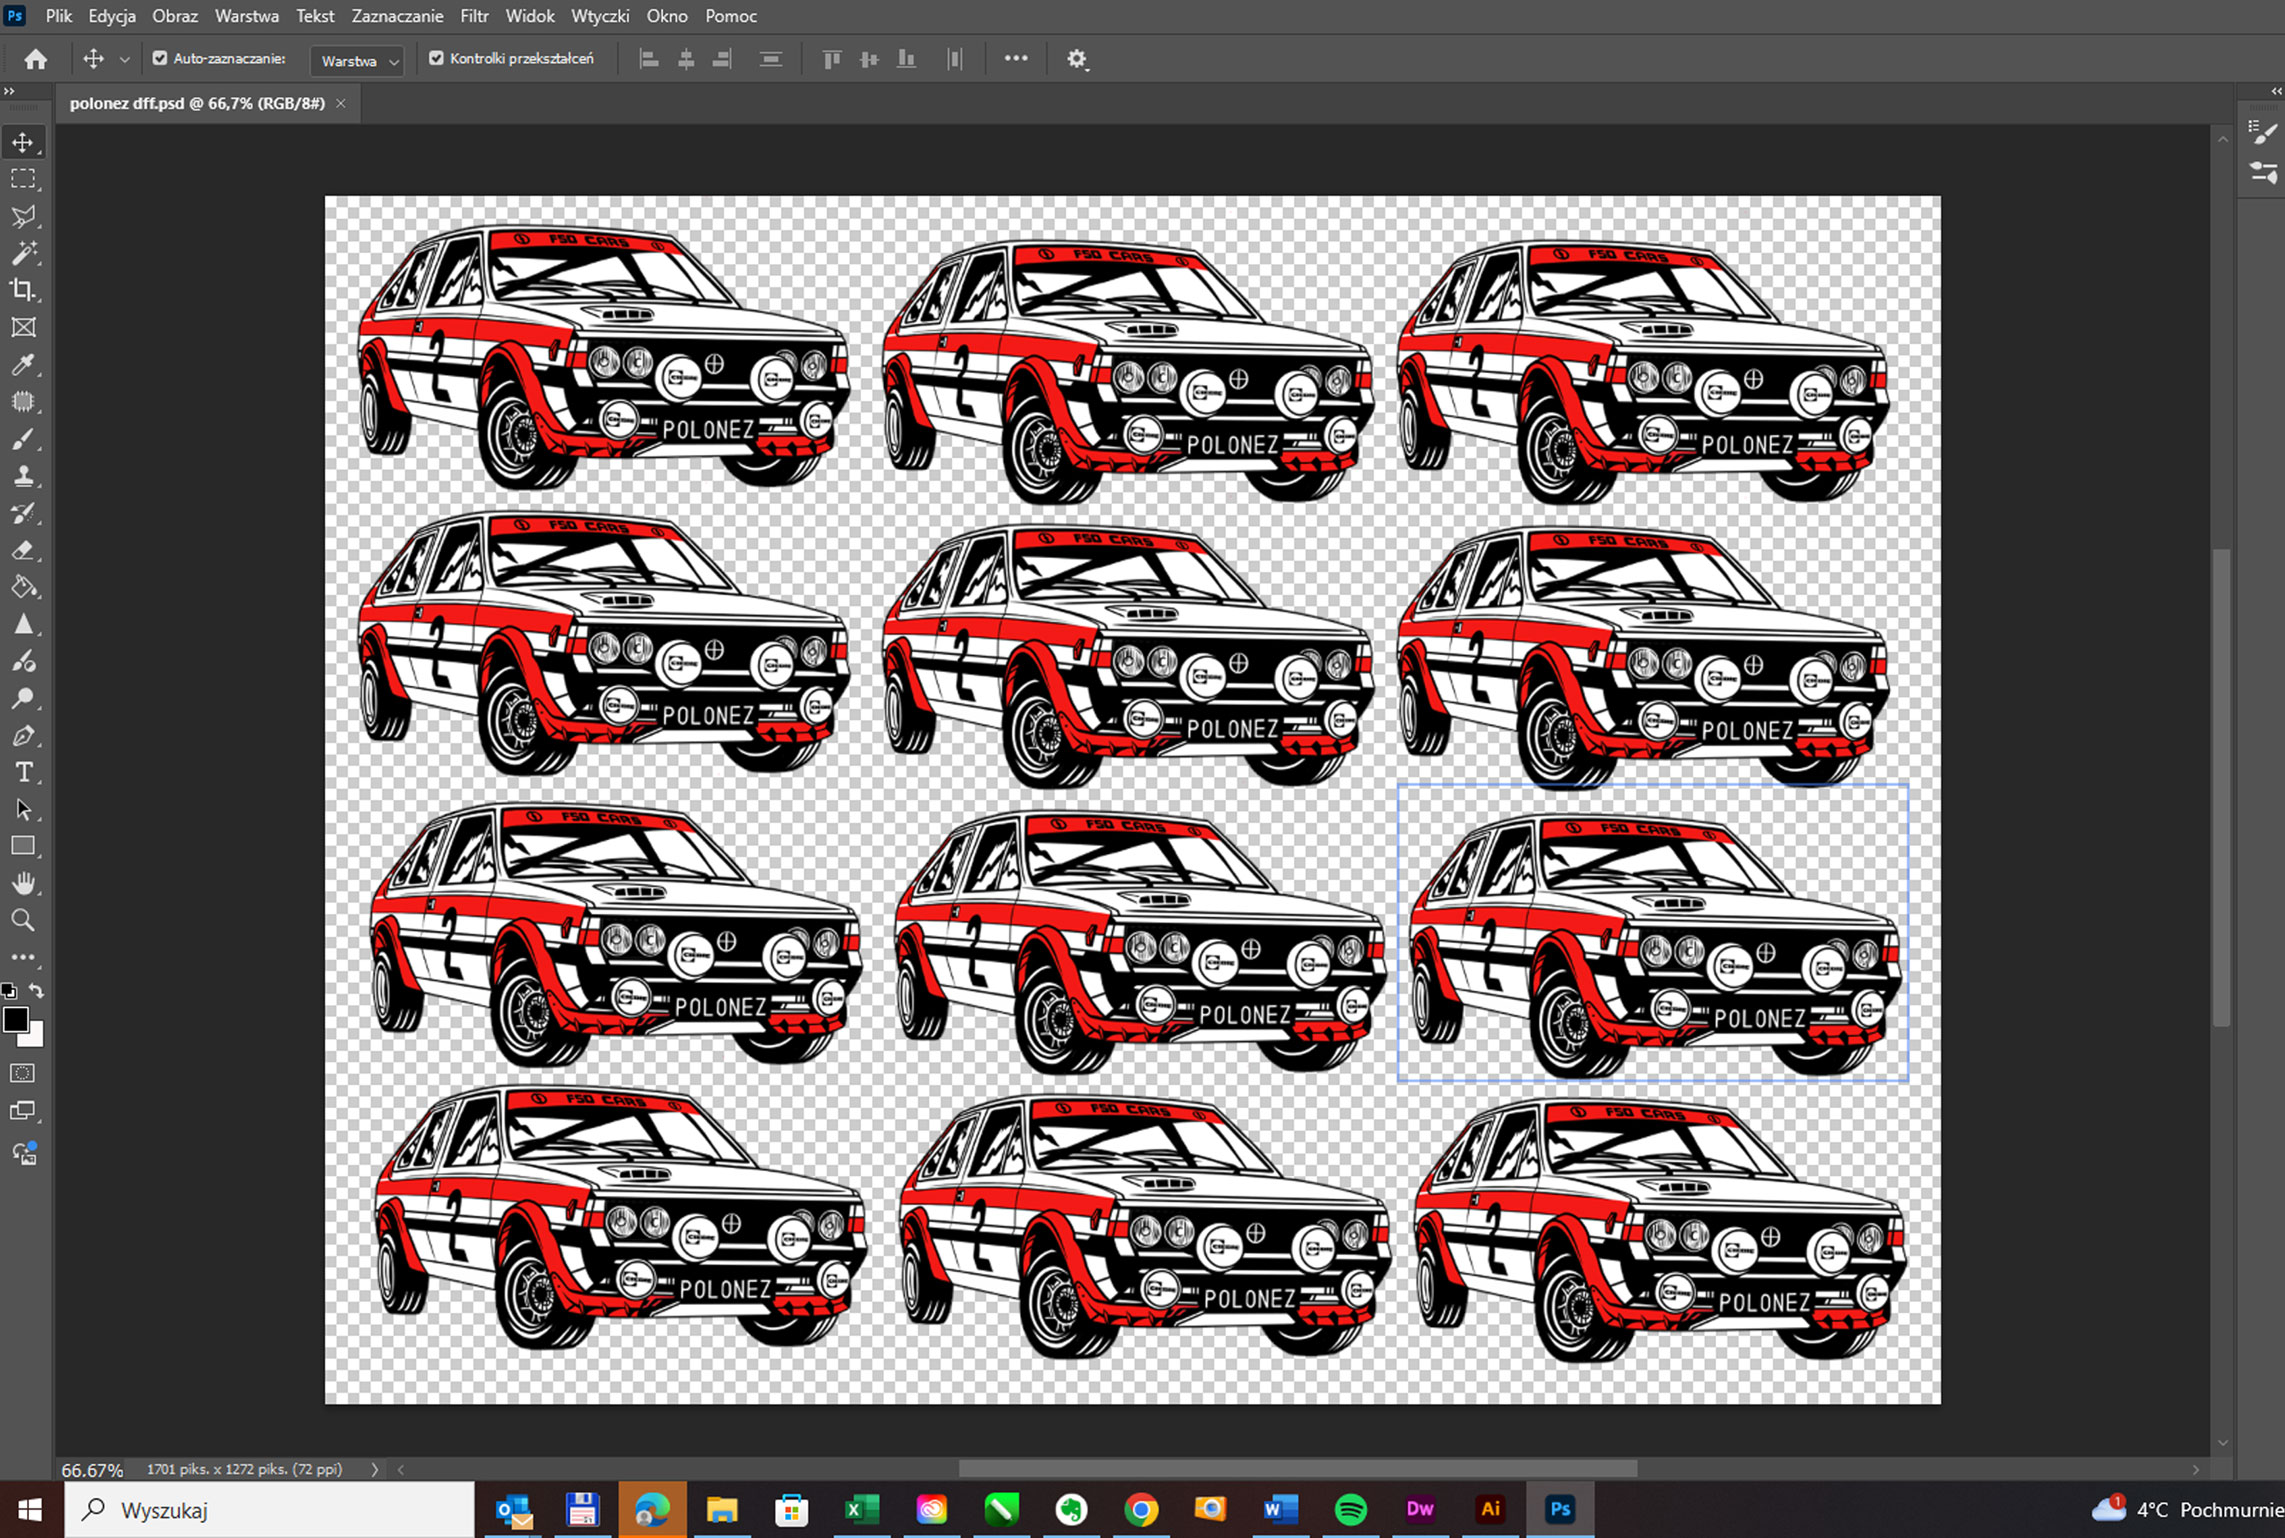Swap foreground and background colors
Image resolution: width=2285 pixels, height=1538 pixels.
(37, 991)
